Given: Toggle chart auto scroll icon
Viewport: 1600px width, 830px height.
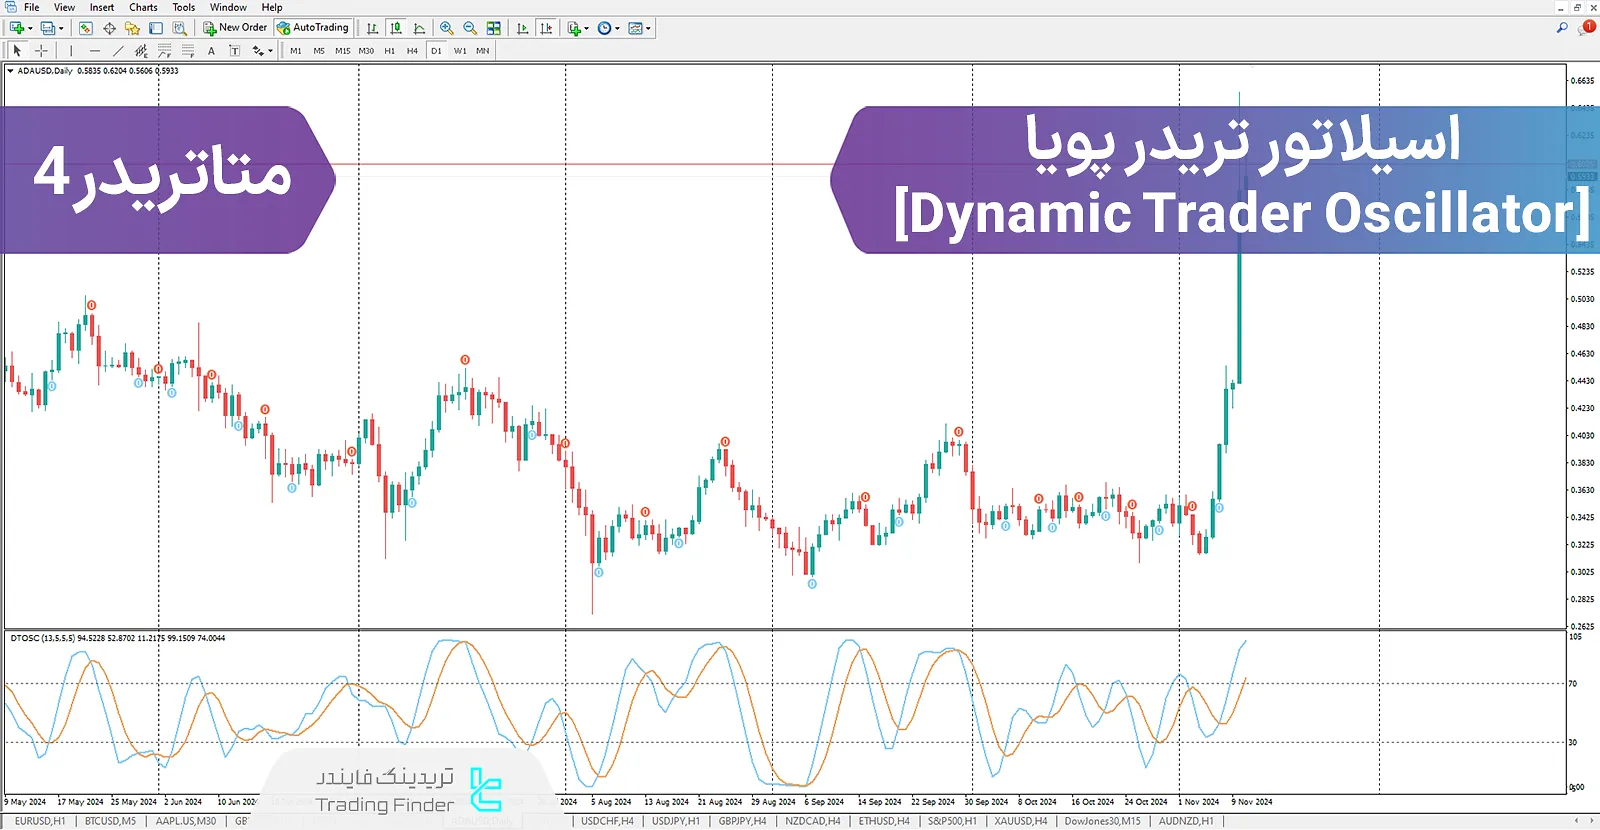Looking at the screenshot, I should pos(523,28).
